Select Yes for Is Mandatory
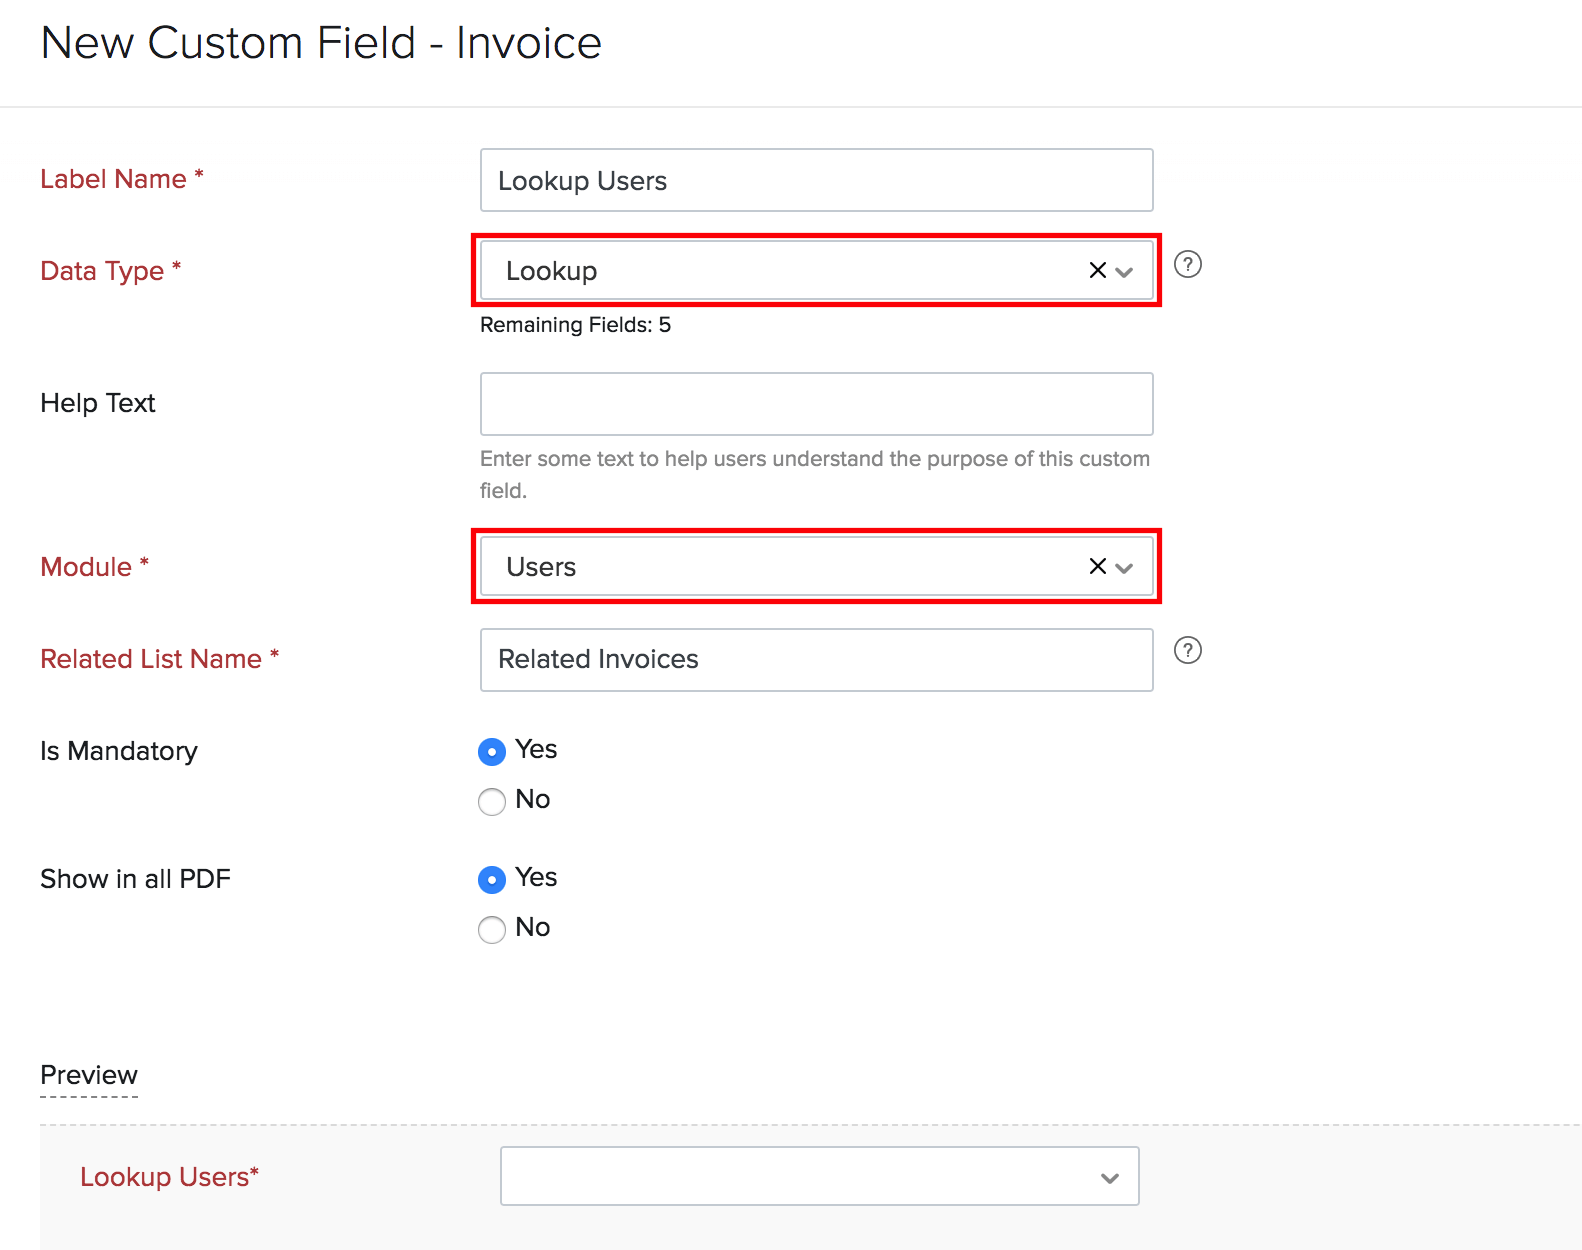This screenshot has width=1582, height=1250. (x=492, y=751)
